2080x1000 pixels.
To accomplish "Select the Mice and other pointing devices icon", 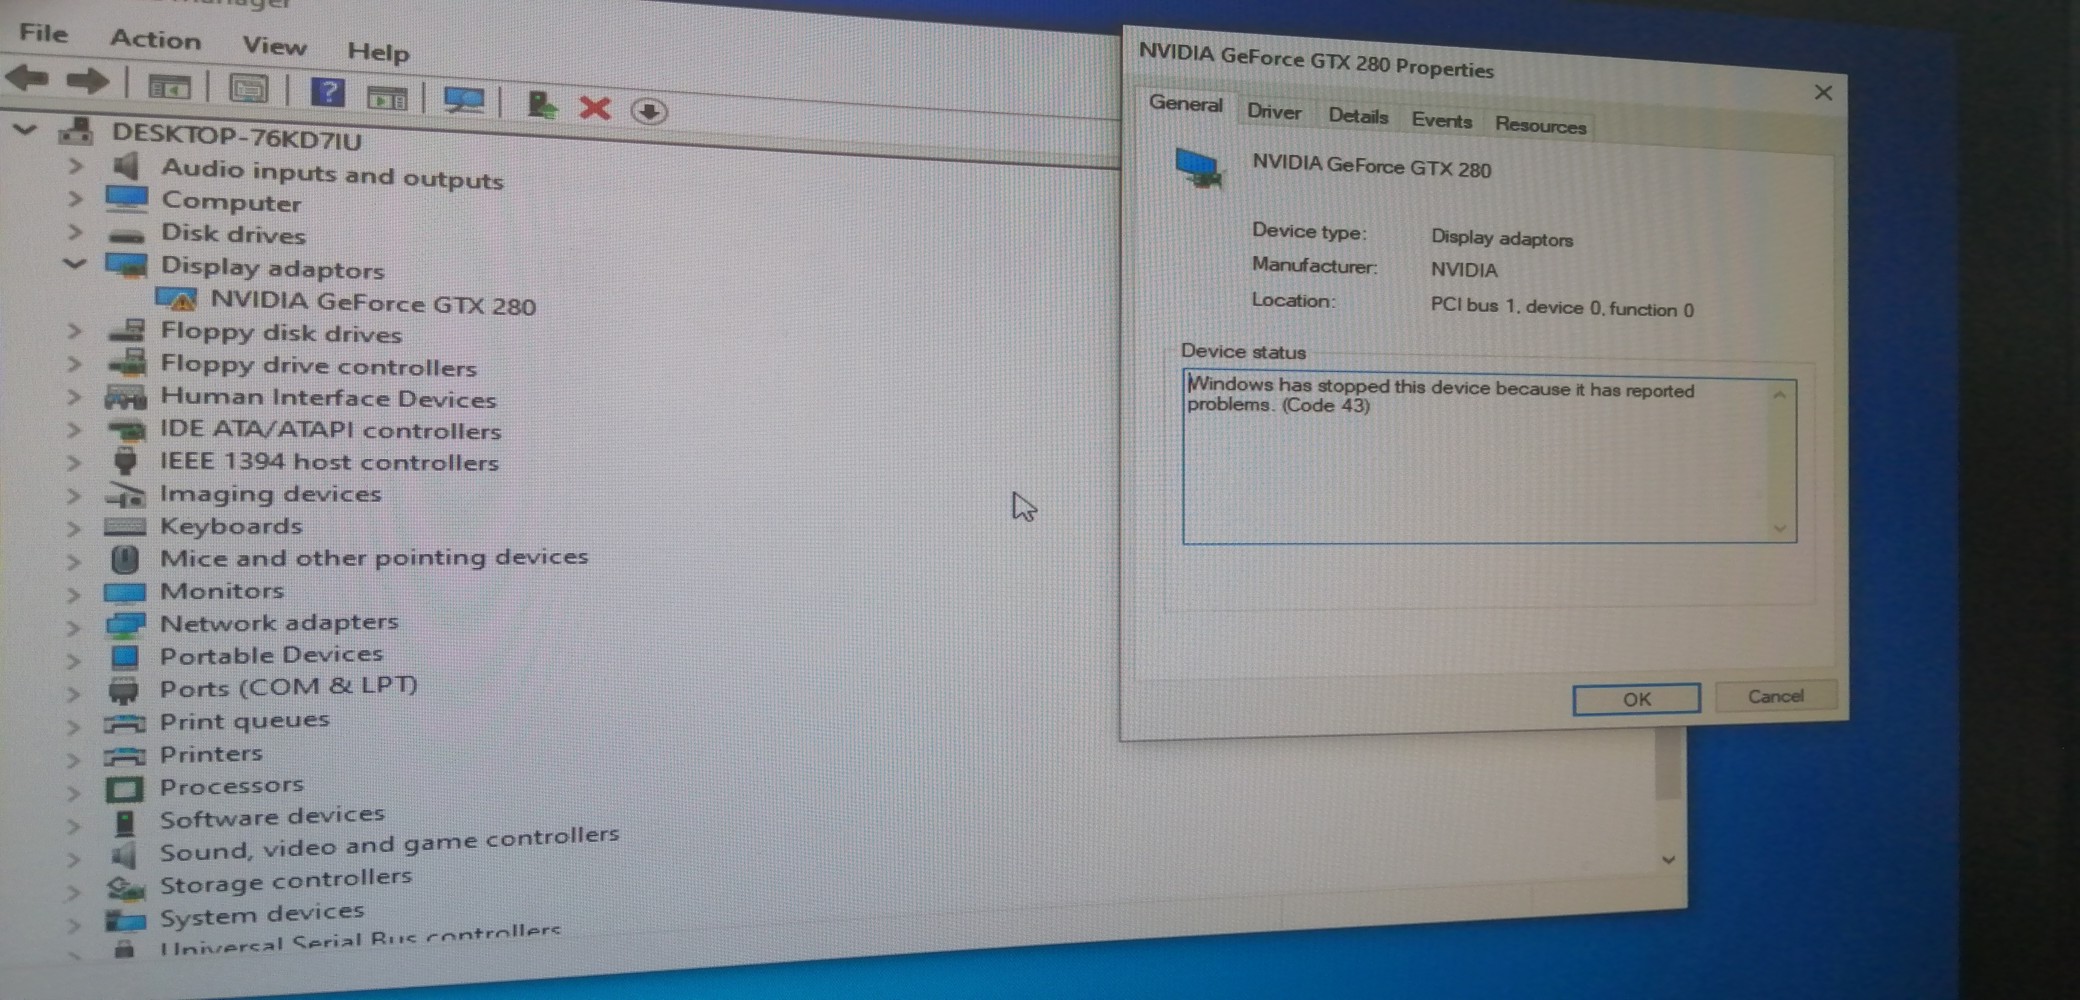I will 124,558.
